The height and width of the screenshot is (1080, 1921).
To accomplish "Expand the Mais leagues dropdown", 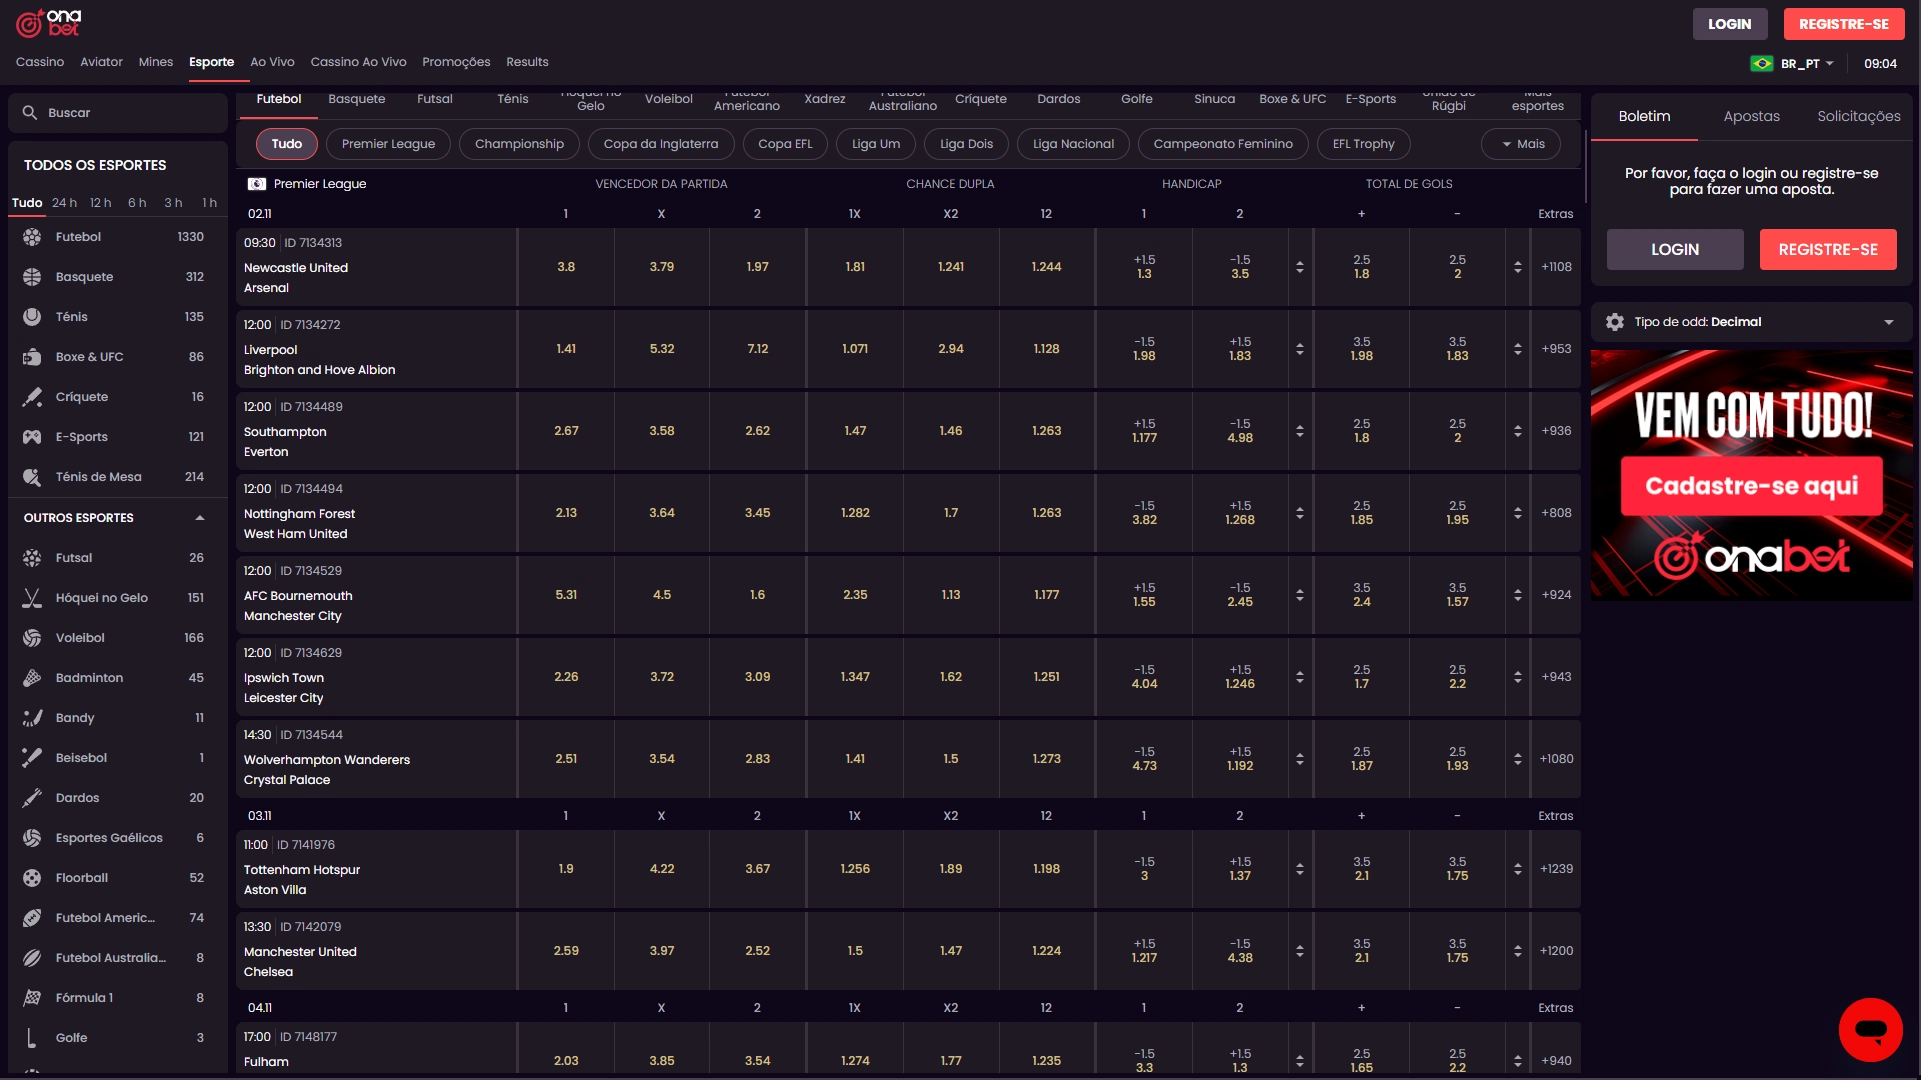I will tap(1521, 144).
